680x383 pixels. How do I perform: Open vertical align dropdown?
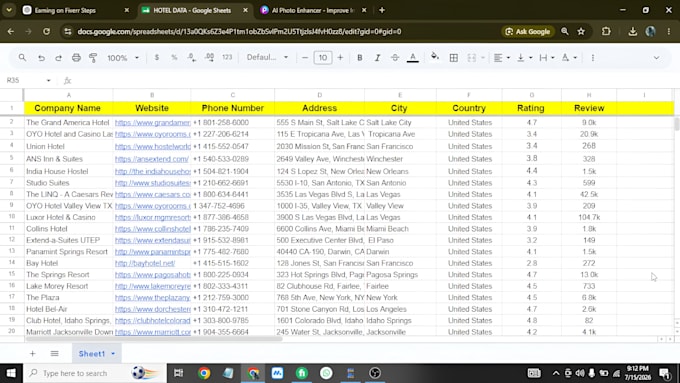pos(524,58)
